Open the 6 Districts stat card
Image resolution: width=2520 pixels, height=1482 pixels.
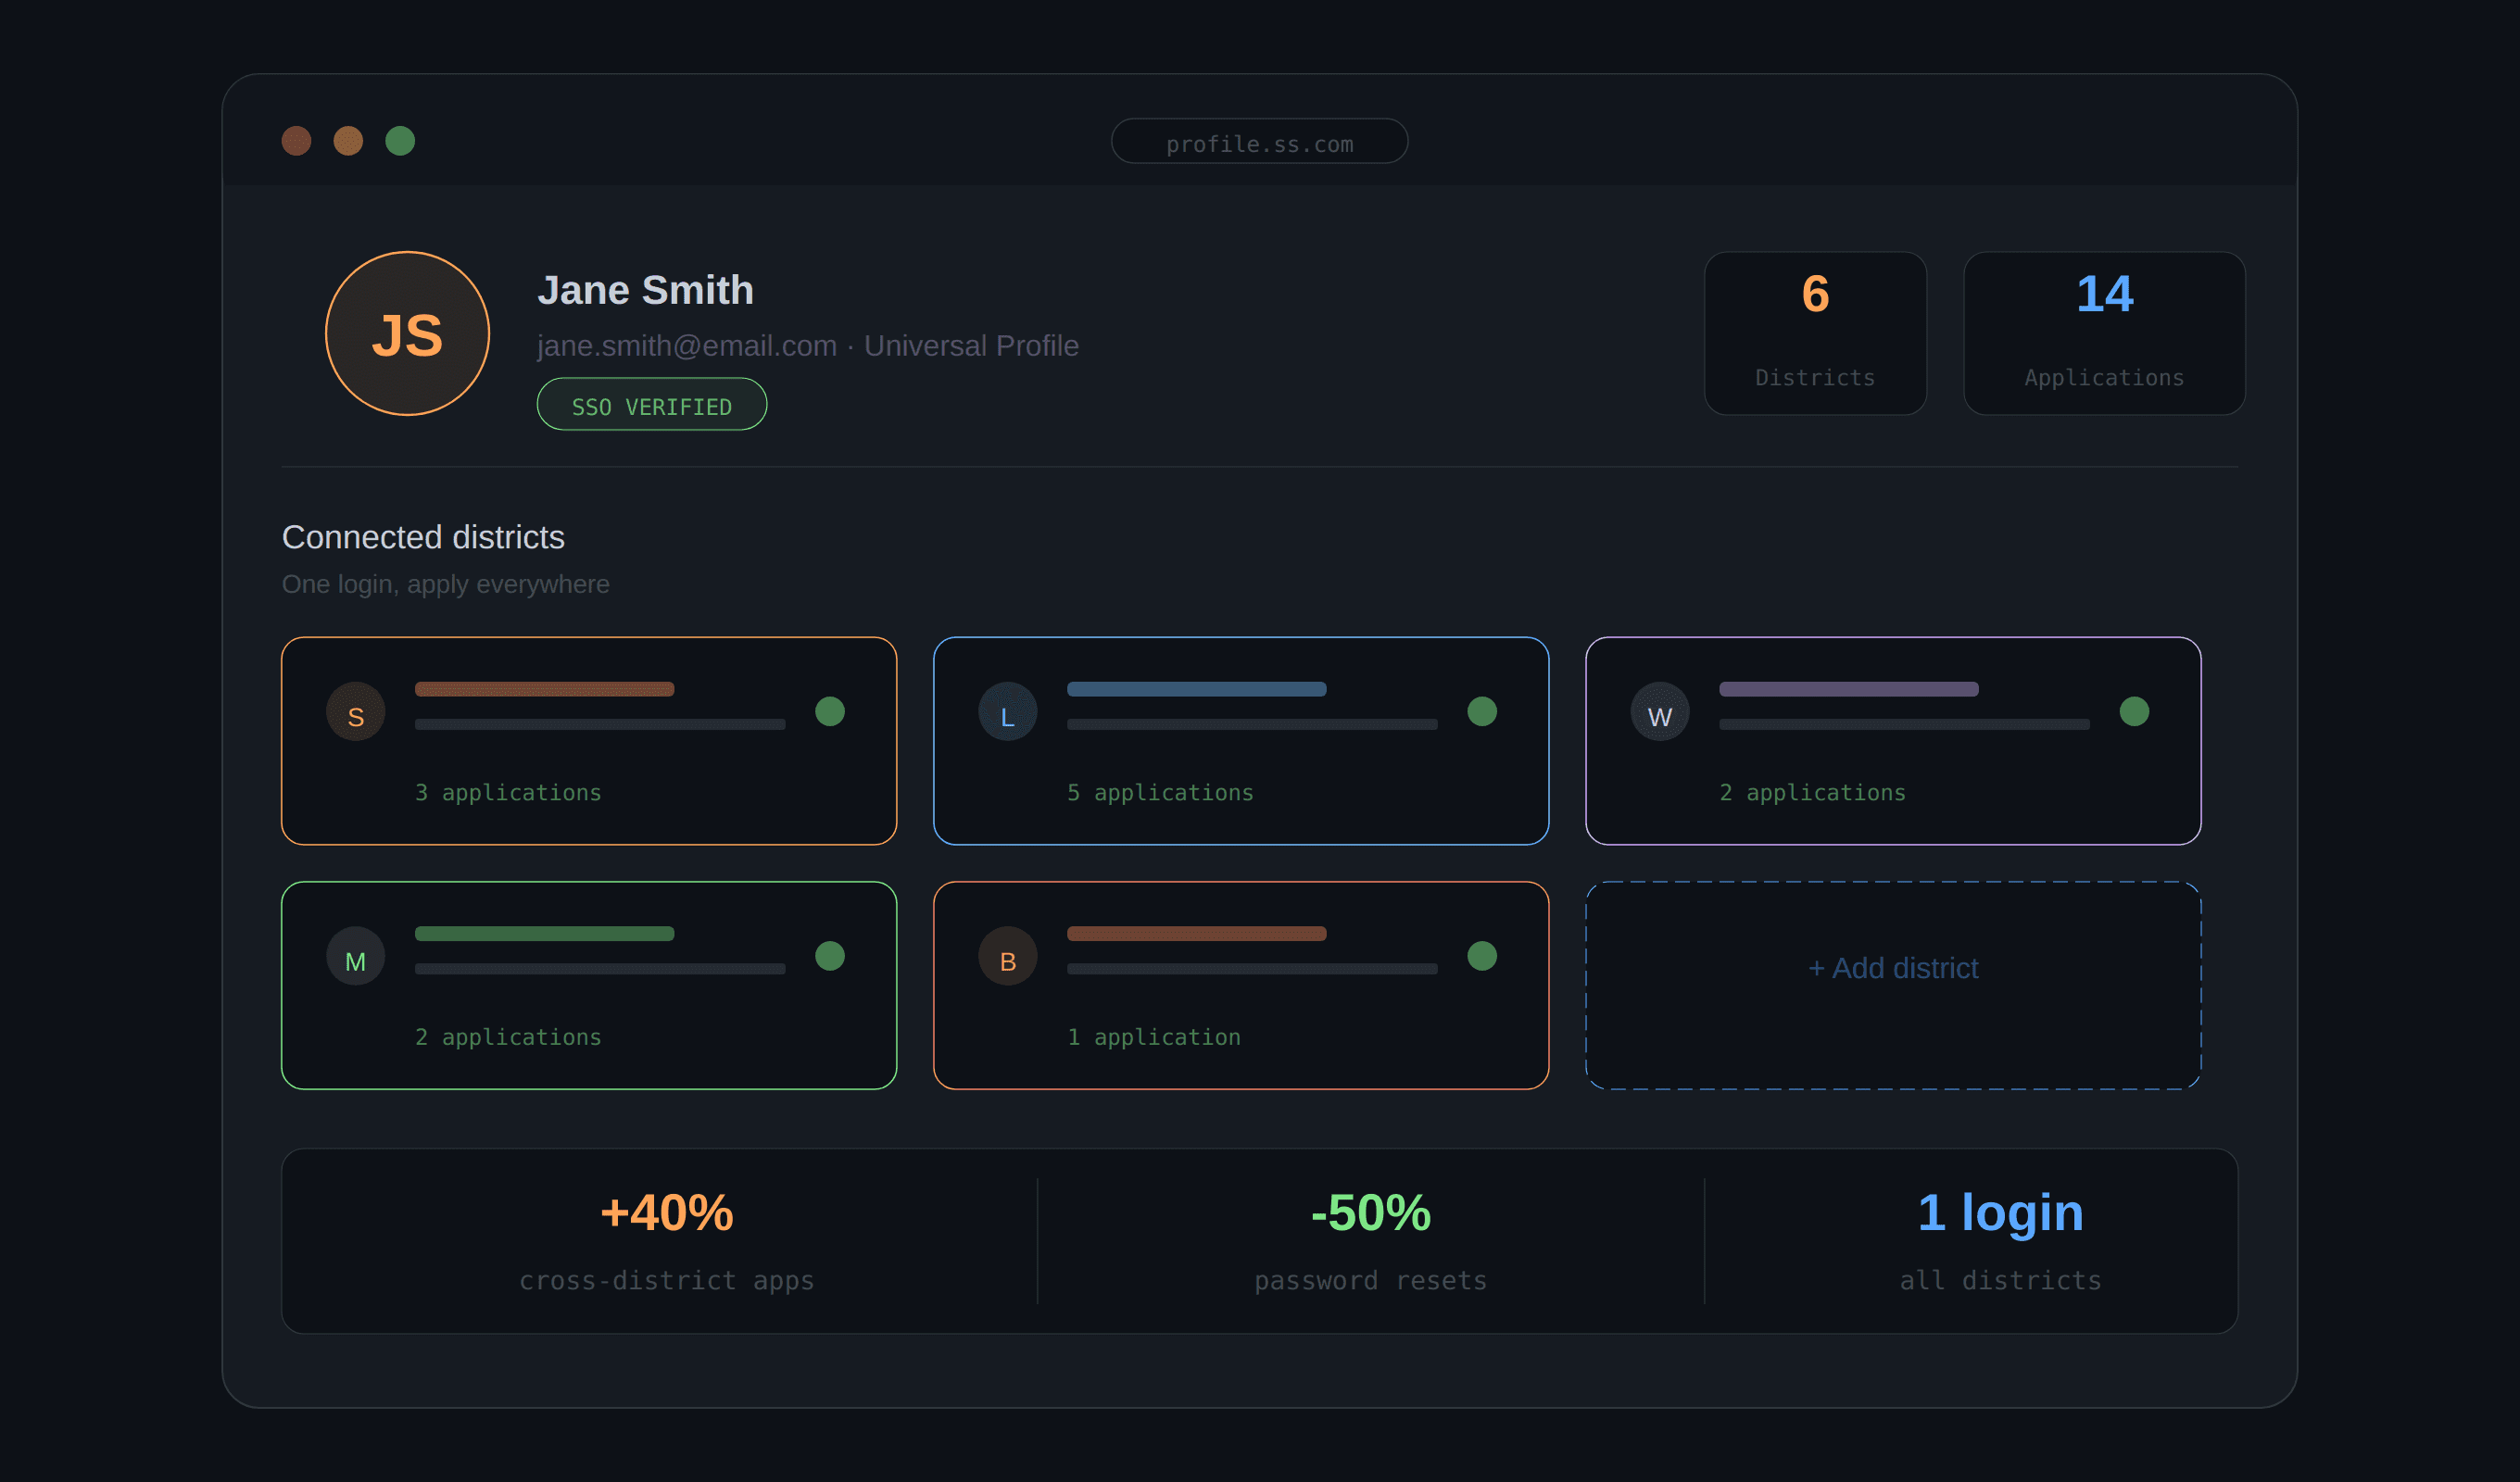pyautogui.click(x=1814, y=333)
